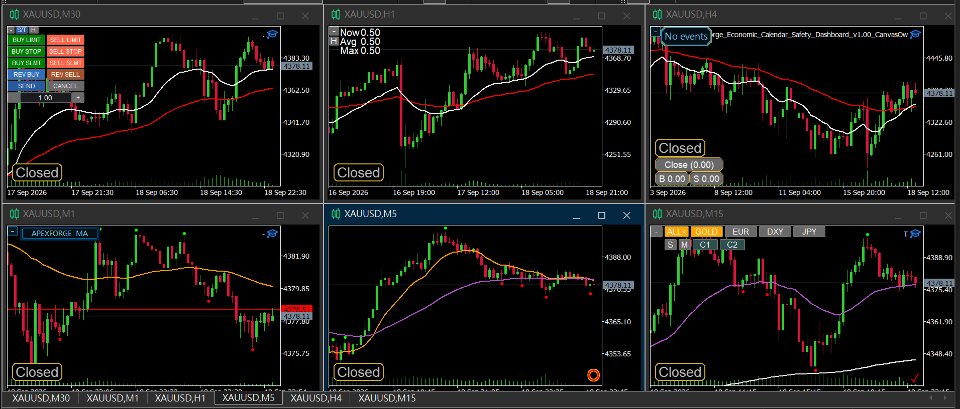The image size is (960, 409).
Task: Collapse the H4 calendar dashboard with minus
Action: (x=656, y=31)
